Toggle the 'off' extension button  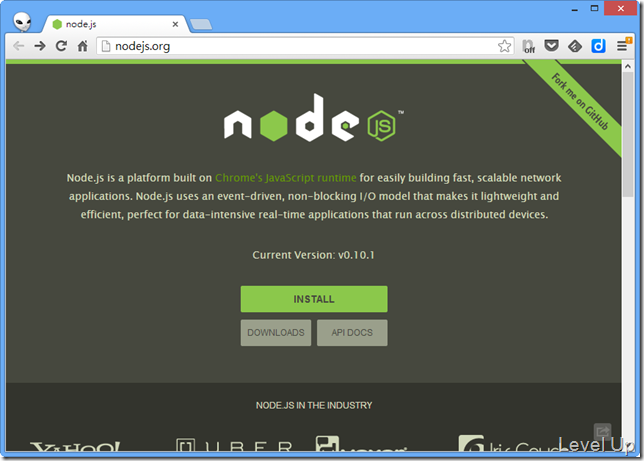[x=529, y=46]
